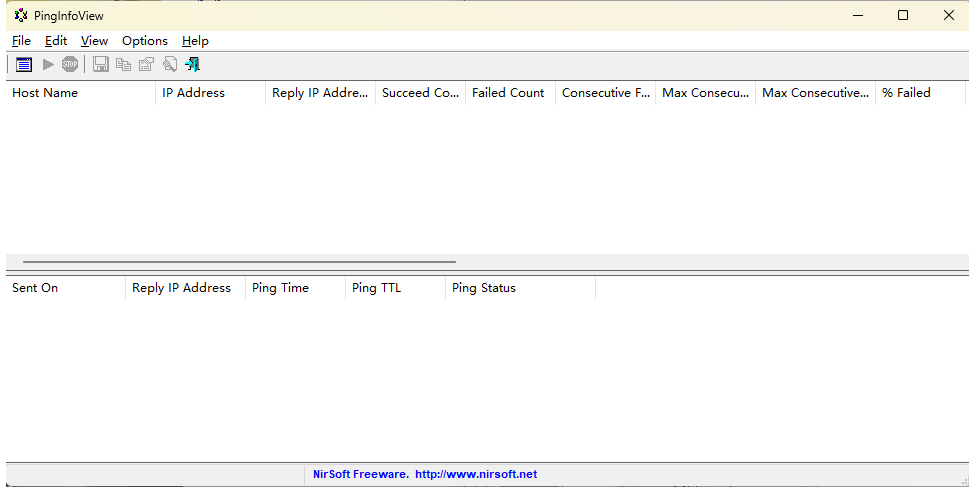974x487 pixels.
Task: Click the Exit door icon
Action: point(193,64)
